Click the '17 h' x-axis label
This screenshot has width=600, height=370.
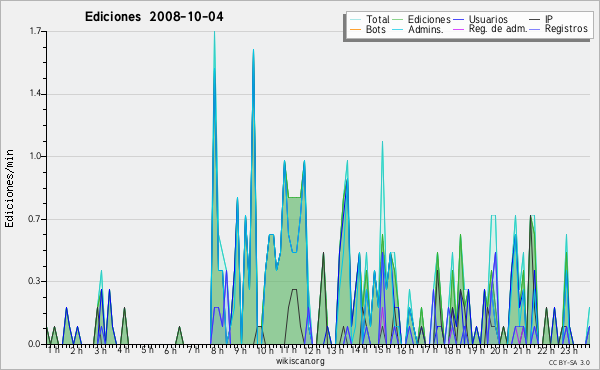tap(429, 350)
